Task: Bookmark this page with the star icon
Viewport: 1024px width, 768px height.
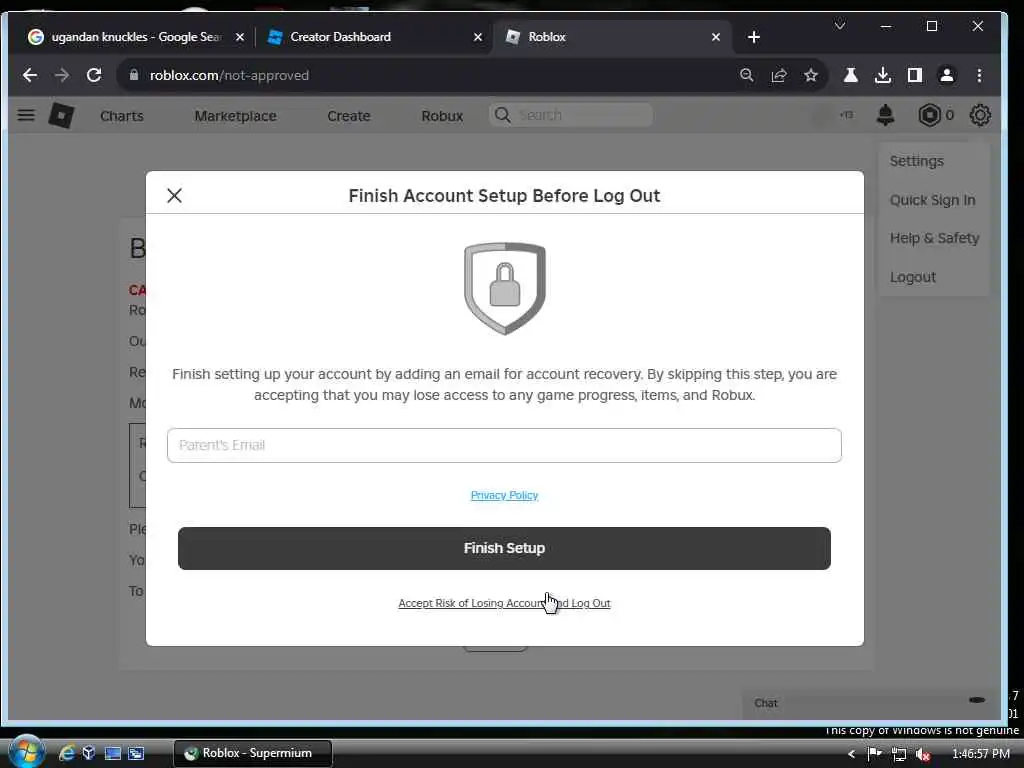Action: point(810,75)
